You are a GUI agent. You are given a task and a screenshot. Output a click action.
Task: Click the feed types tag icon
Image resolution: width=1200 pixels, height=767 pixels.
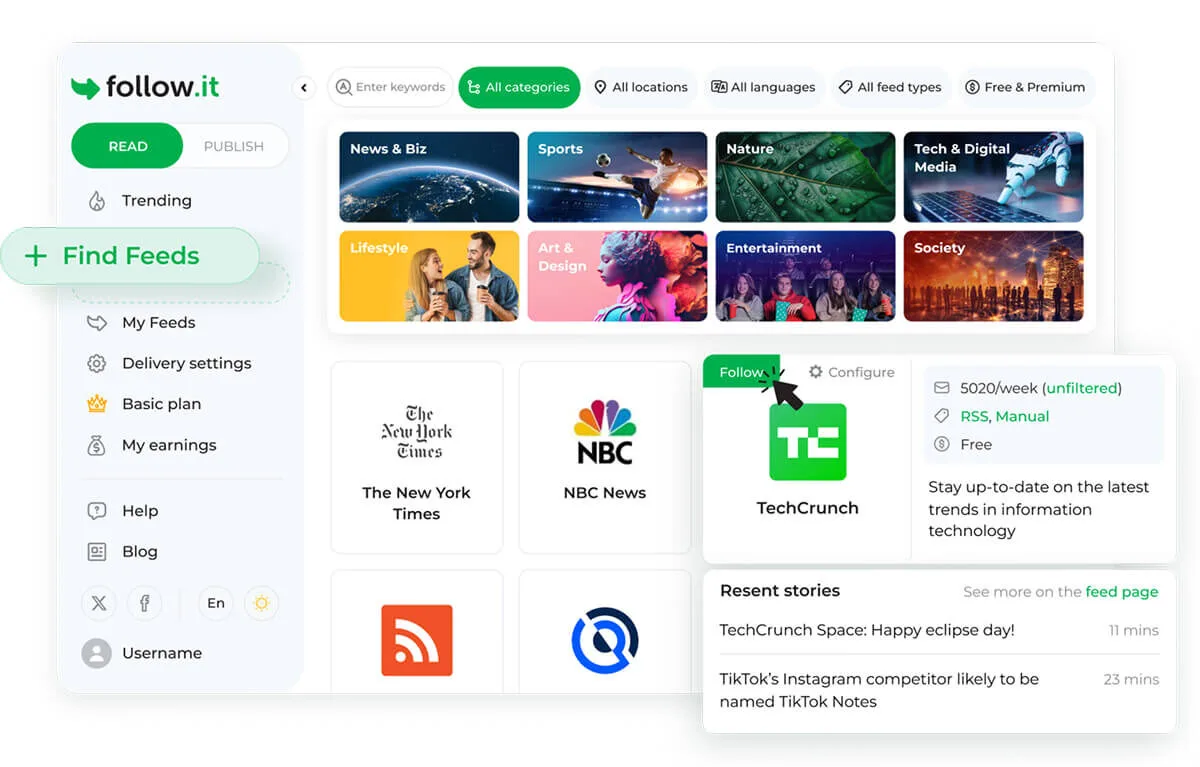point(845,88)
